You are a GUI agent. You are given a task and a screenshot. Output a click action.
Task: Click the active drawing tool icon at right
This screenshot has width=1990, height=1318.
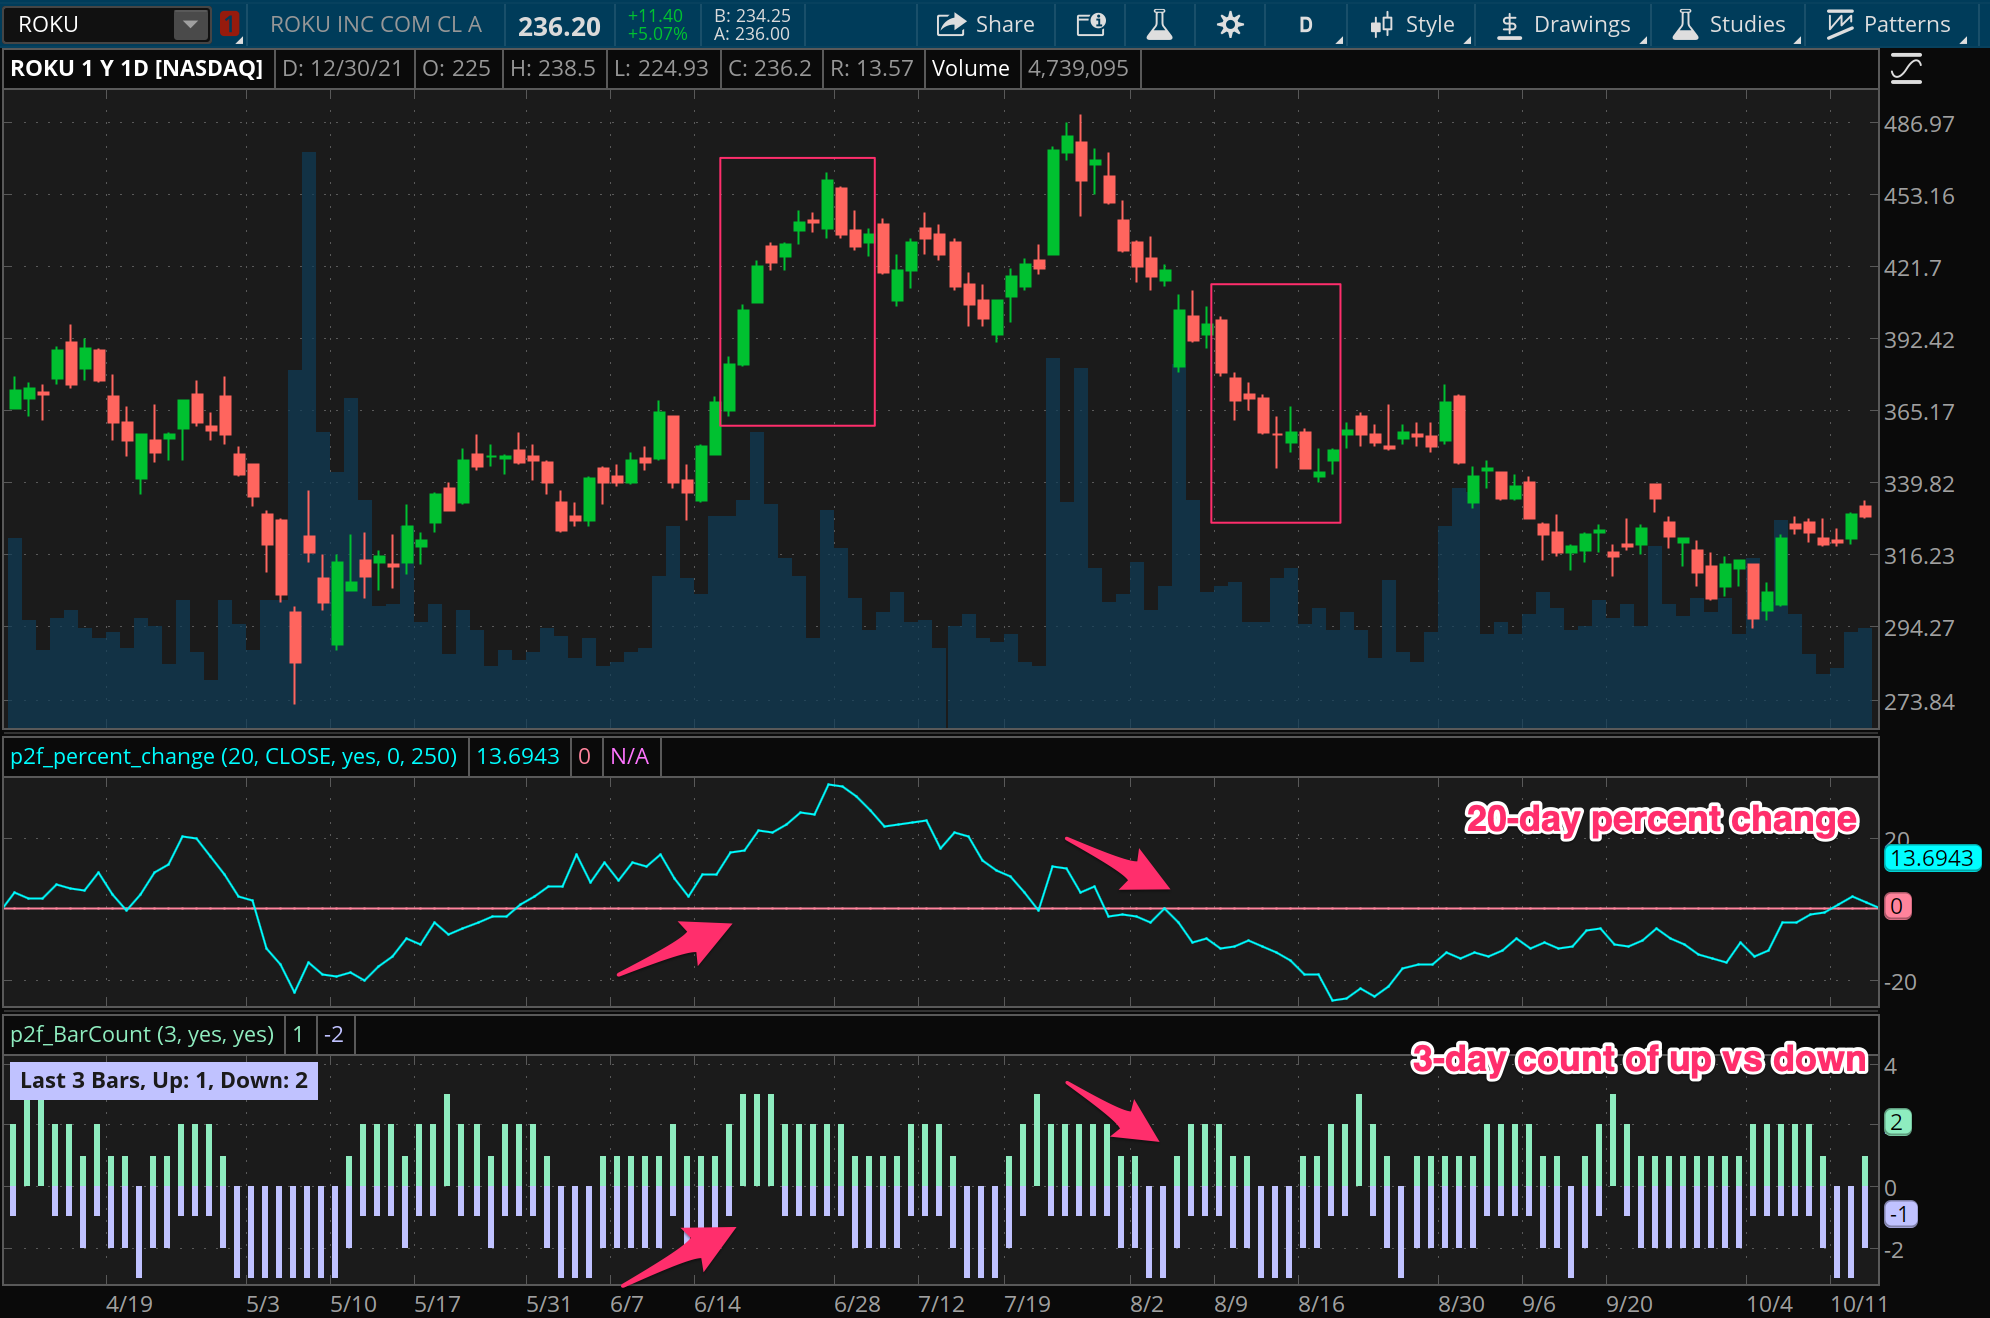tap(1906, 69)
